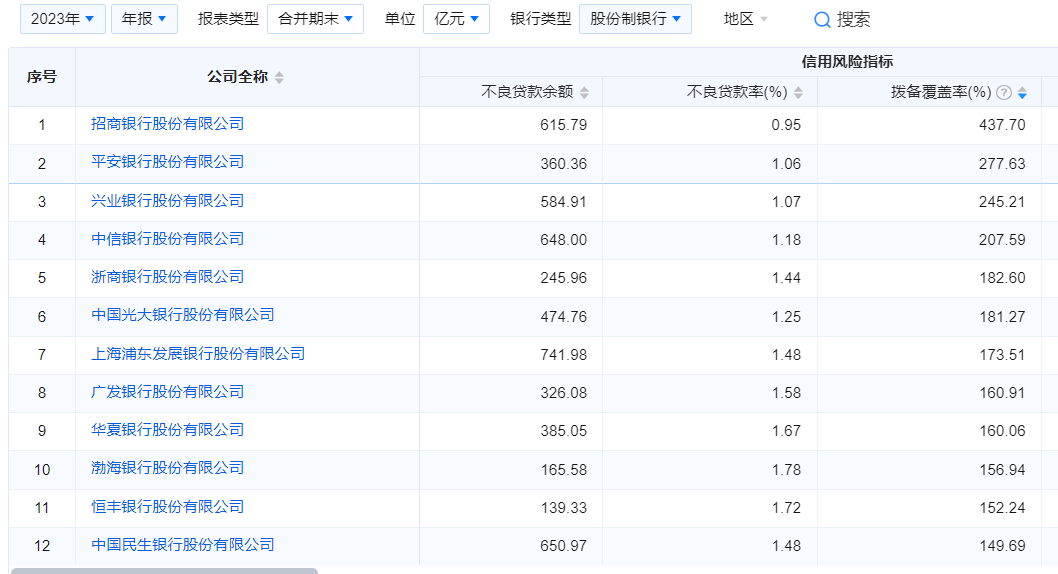Expand the 合并期末 report type dropdown
Viewport: 1058px width, 574px height.
(x=315, y=19)
